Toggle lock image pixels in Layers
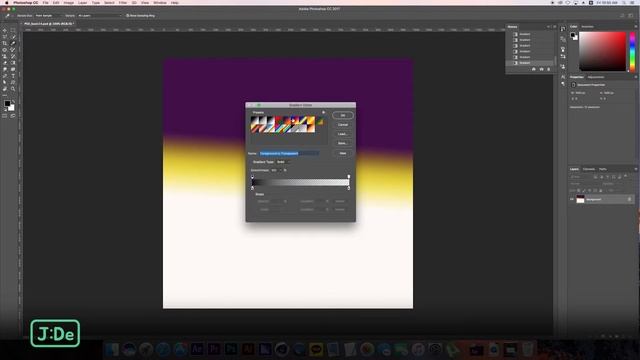The width and height of the screenshot is (640, 360). coord(584,191)
